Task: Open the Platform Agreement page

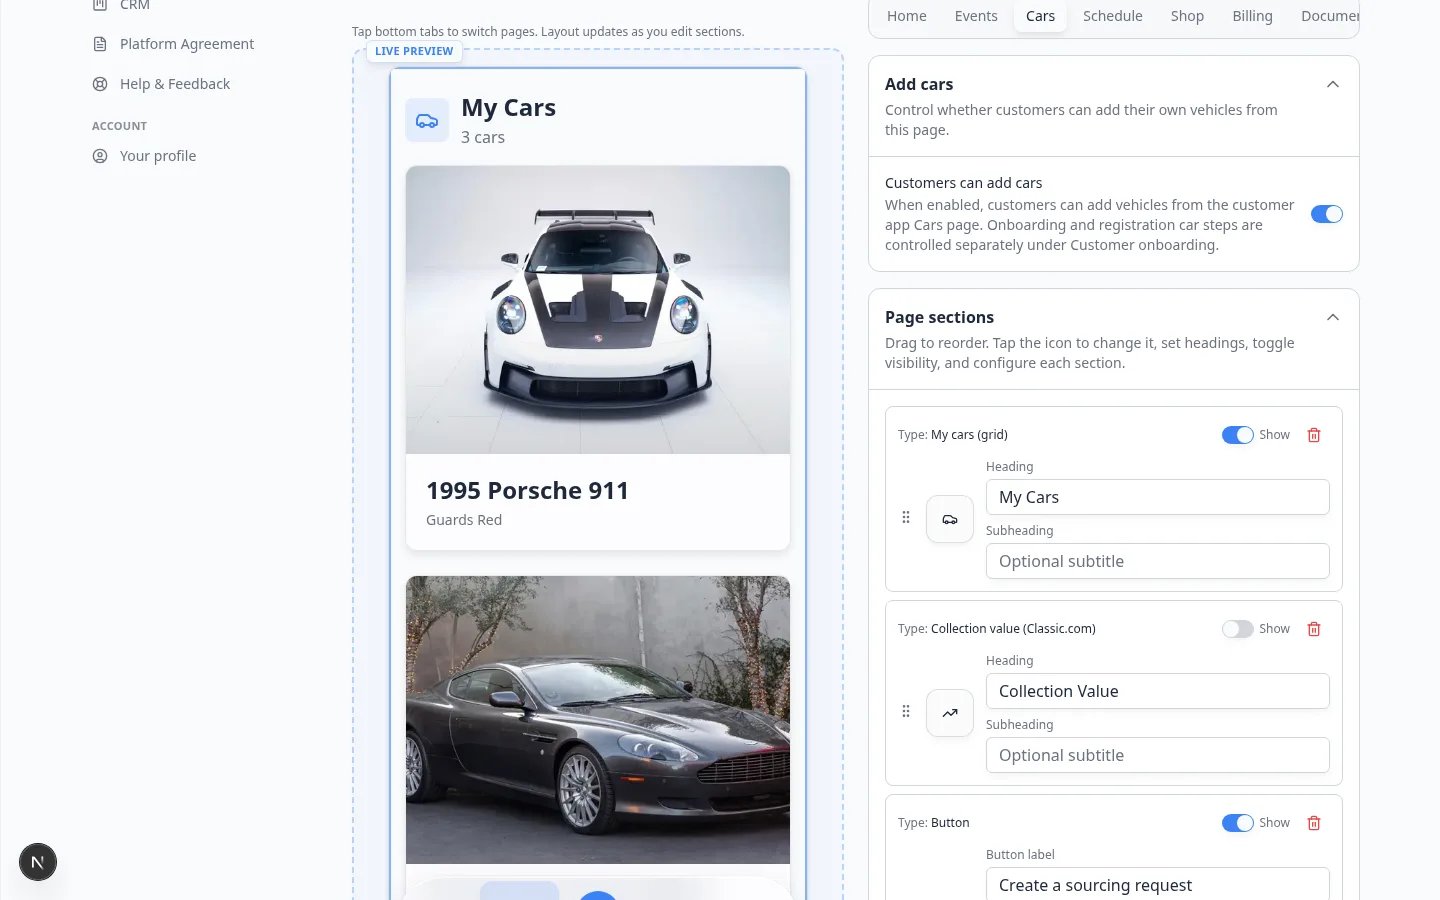Action: point(186,44)
